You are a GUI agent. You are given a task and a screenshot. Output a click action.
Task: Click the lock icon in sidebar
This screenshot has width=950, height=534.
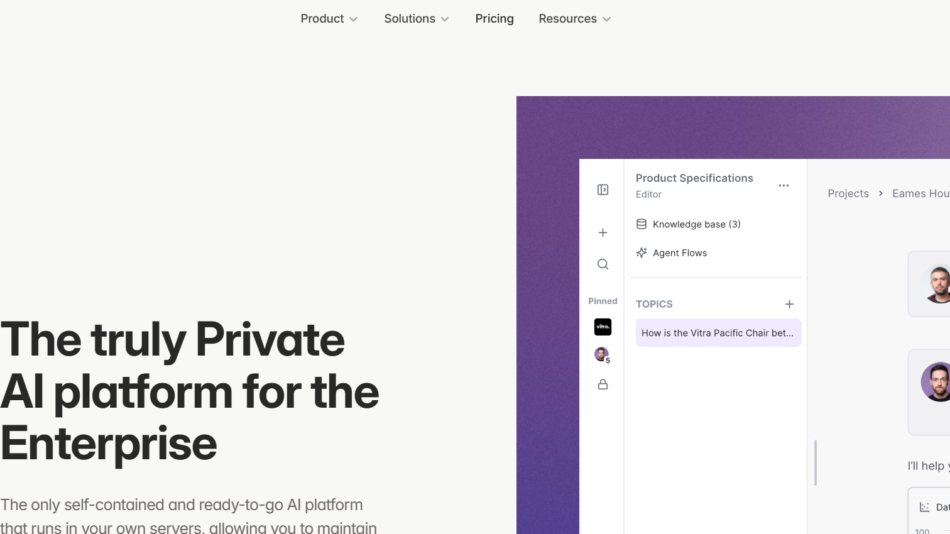603,384
